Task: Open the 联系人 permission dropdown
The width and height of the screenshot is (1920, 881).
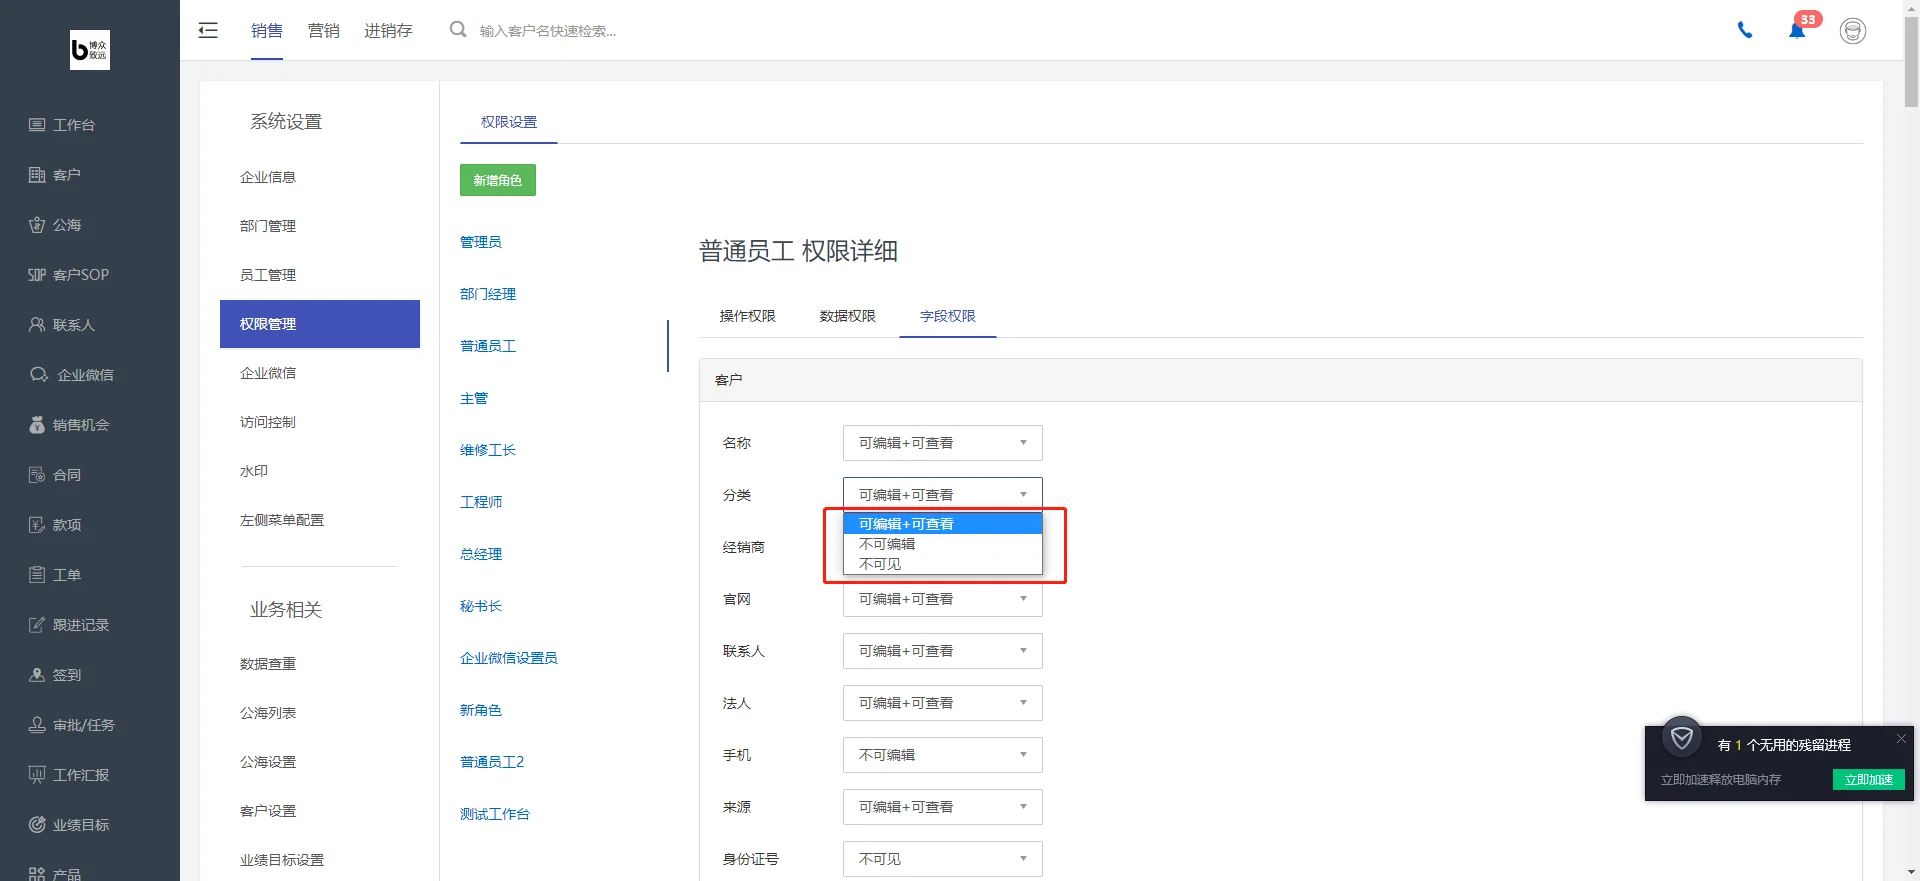Action: 943,651
